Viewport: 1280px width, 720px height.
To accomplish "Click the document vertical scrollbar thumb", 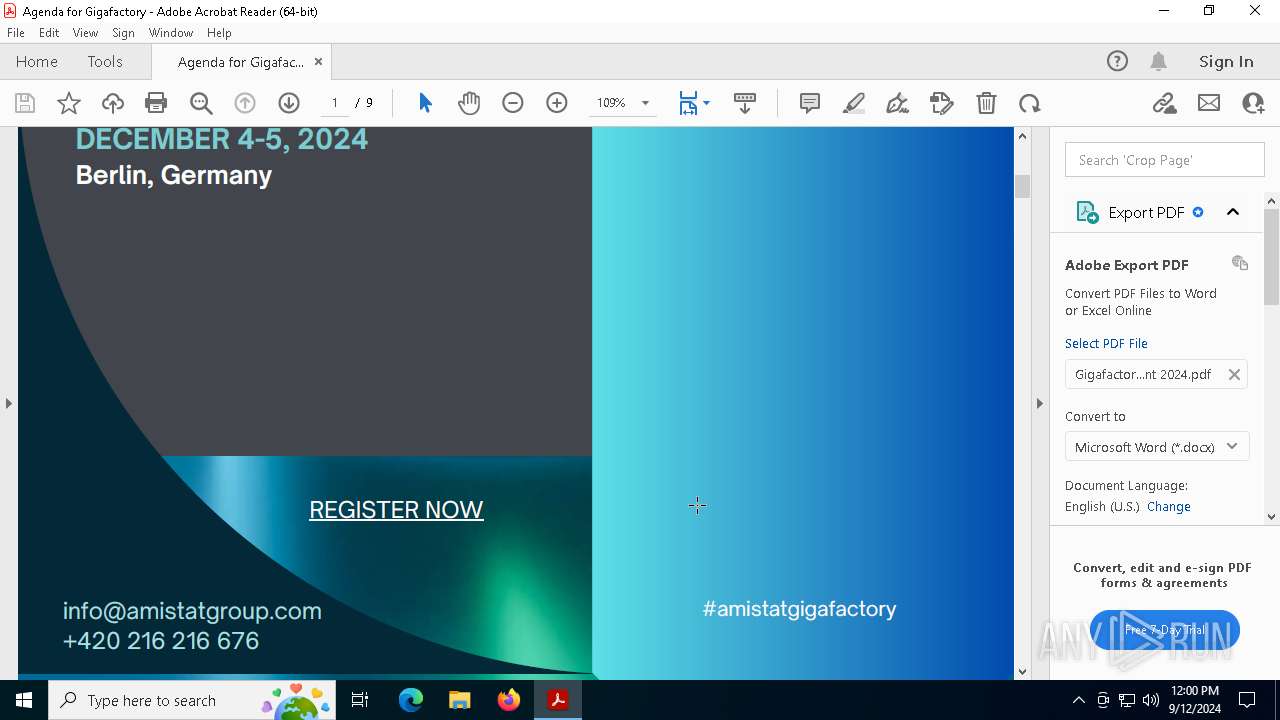I will [x=1022, y=186].
